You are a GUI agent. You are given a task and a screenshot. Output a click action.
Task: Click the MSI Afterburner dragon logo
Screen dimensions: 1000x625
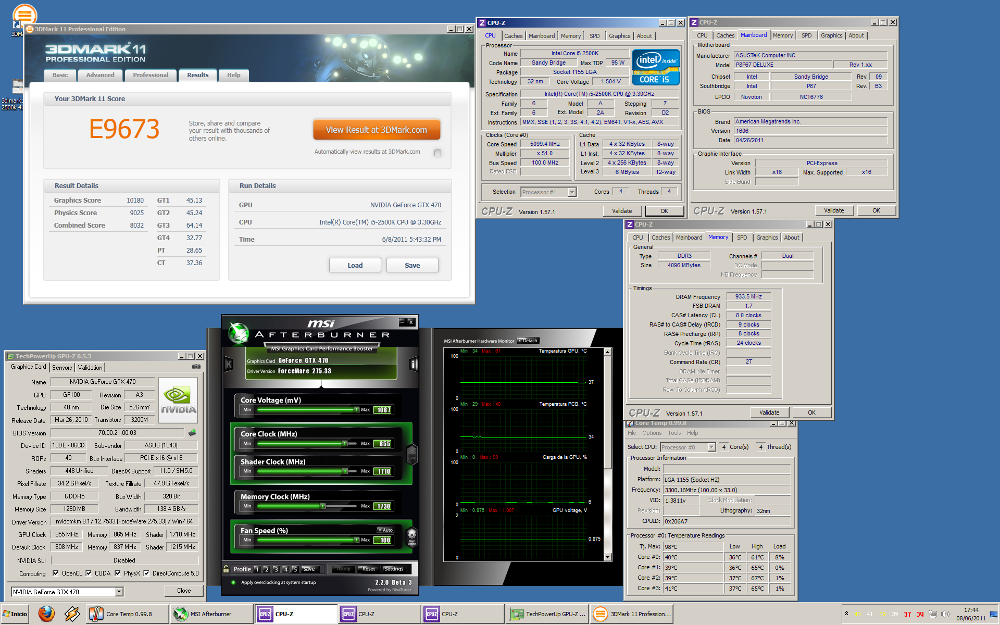tap(238, 332)
